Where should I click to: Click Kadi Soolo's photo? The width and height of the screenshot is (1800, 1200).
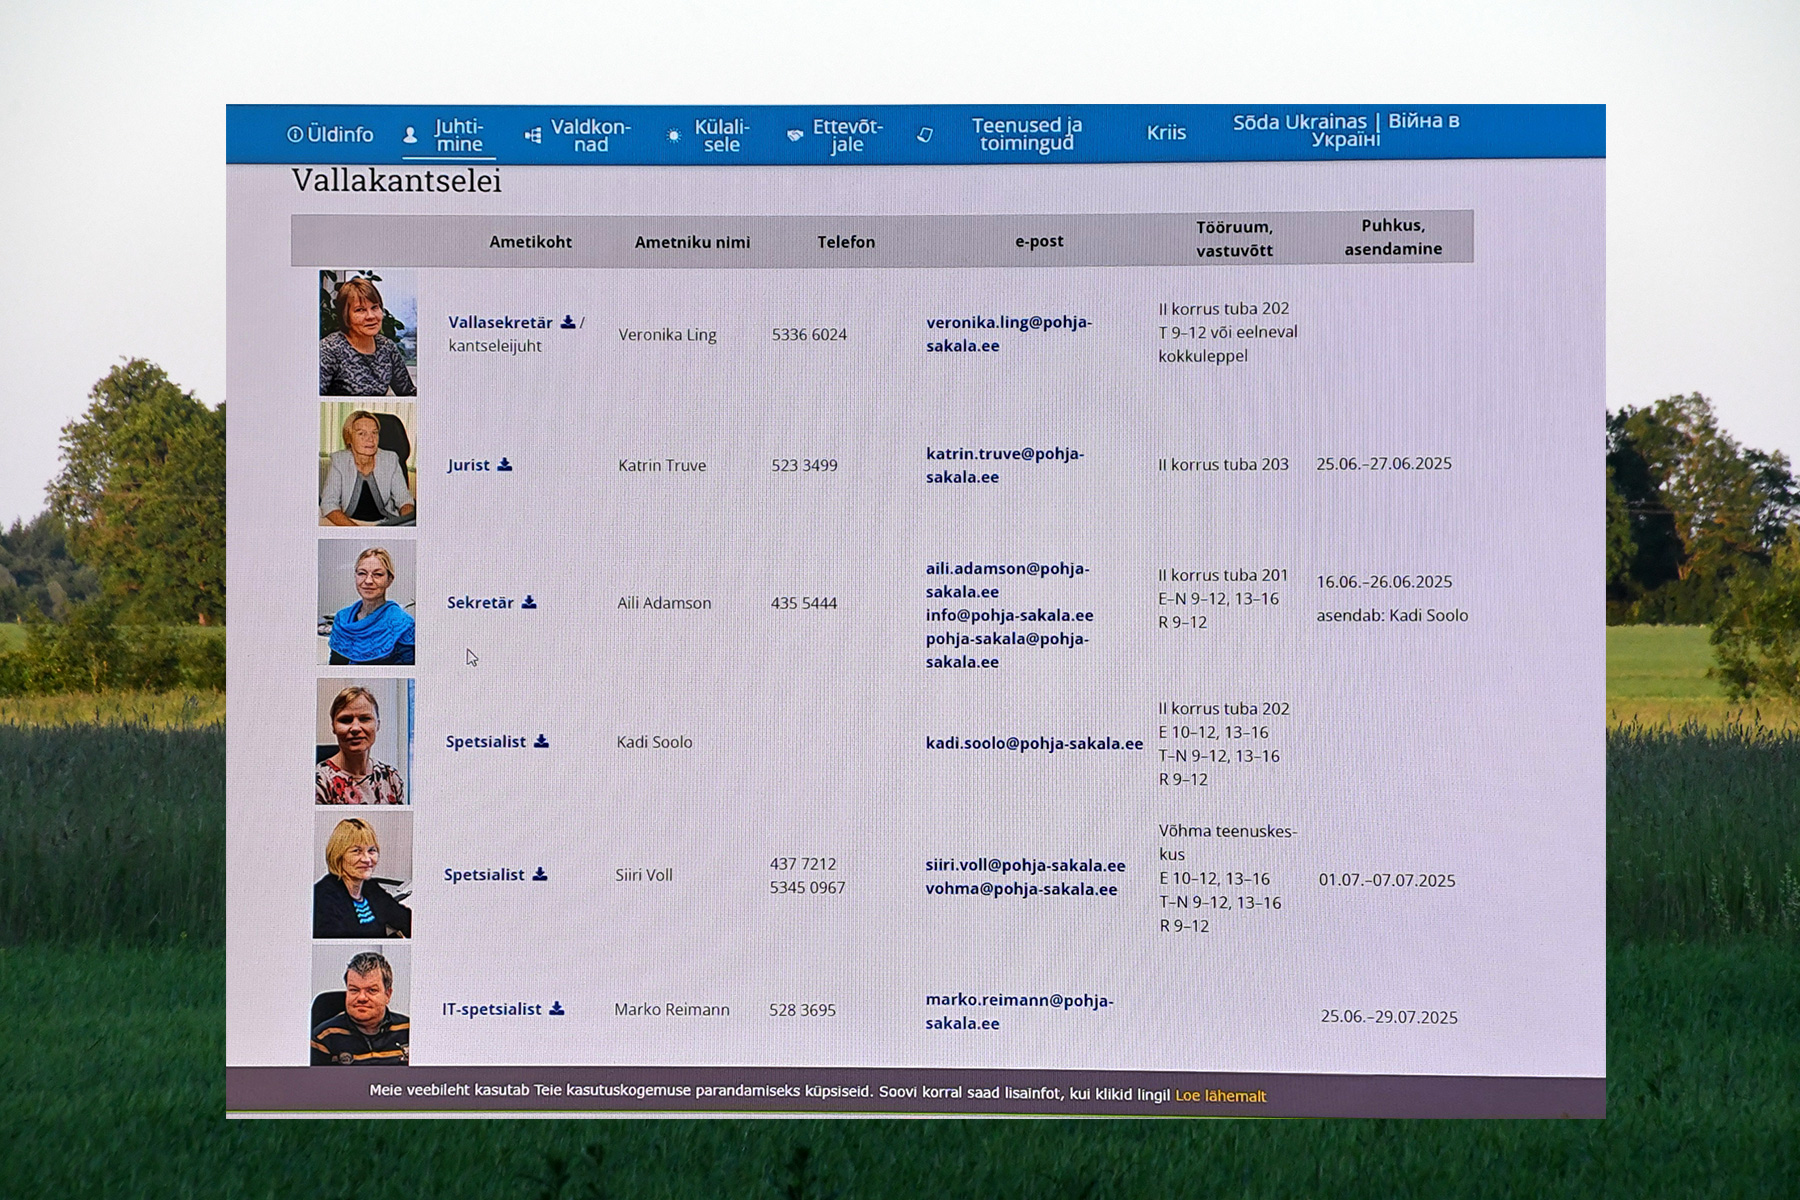(x=365, y=741)
